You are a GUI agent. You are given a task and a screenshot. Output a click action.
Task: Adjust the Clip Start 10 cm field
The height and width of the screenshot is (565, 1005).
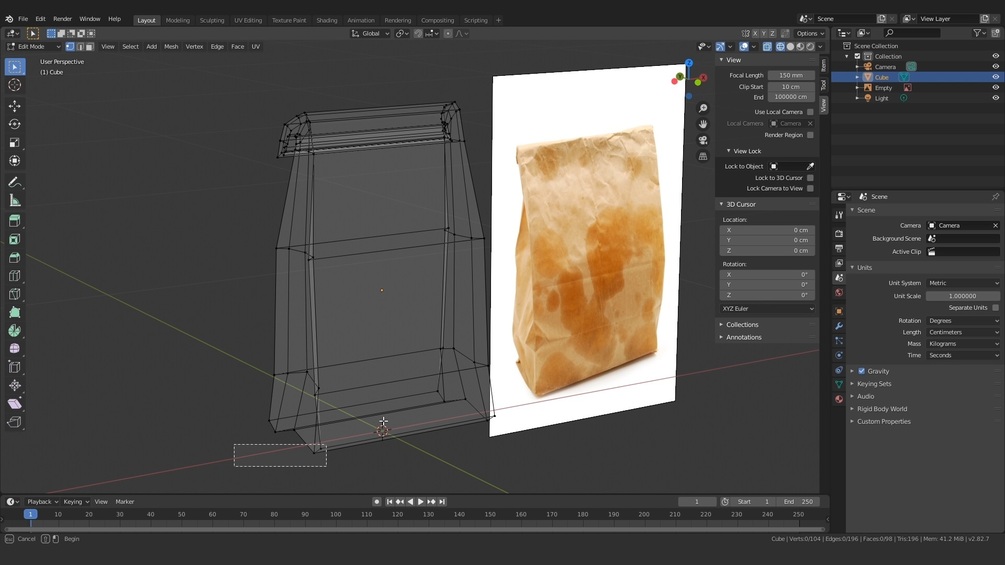[x=791, y=86]
